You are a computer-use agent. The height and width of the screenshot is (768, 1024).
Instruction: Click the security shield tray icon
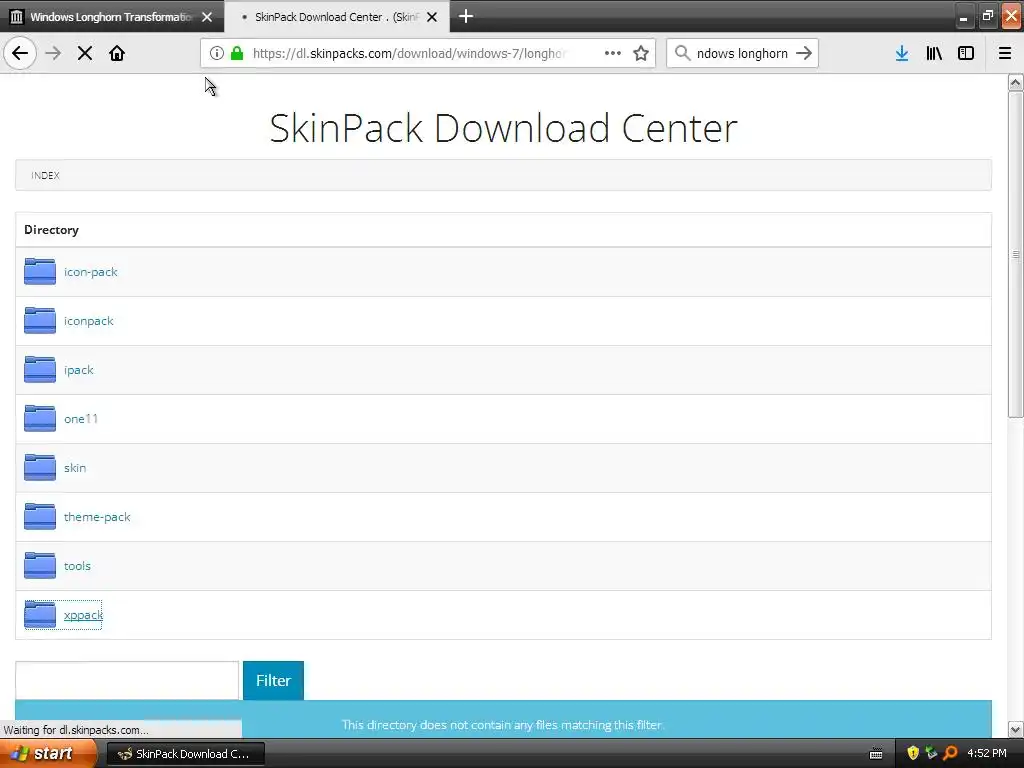click(913, 753)
